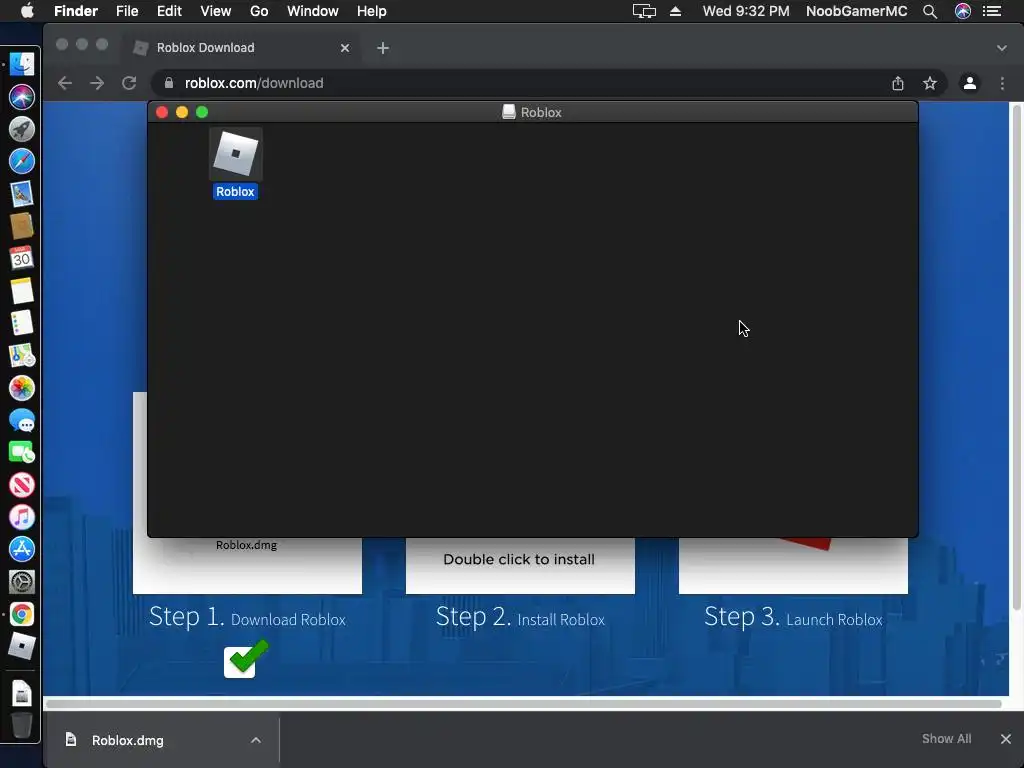Reload the Roblox download page
The image size is (1024, 768).
[x=129, y=83]
